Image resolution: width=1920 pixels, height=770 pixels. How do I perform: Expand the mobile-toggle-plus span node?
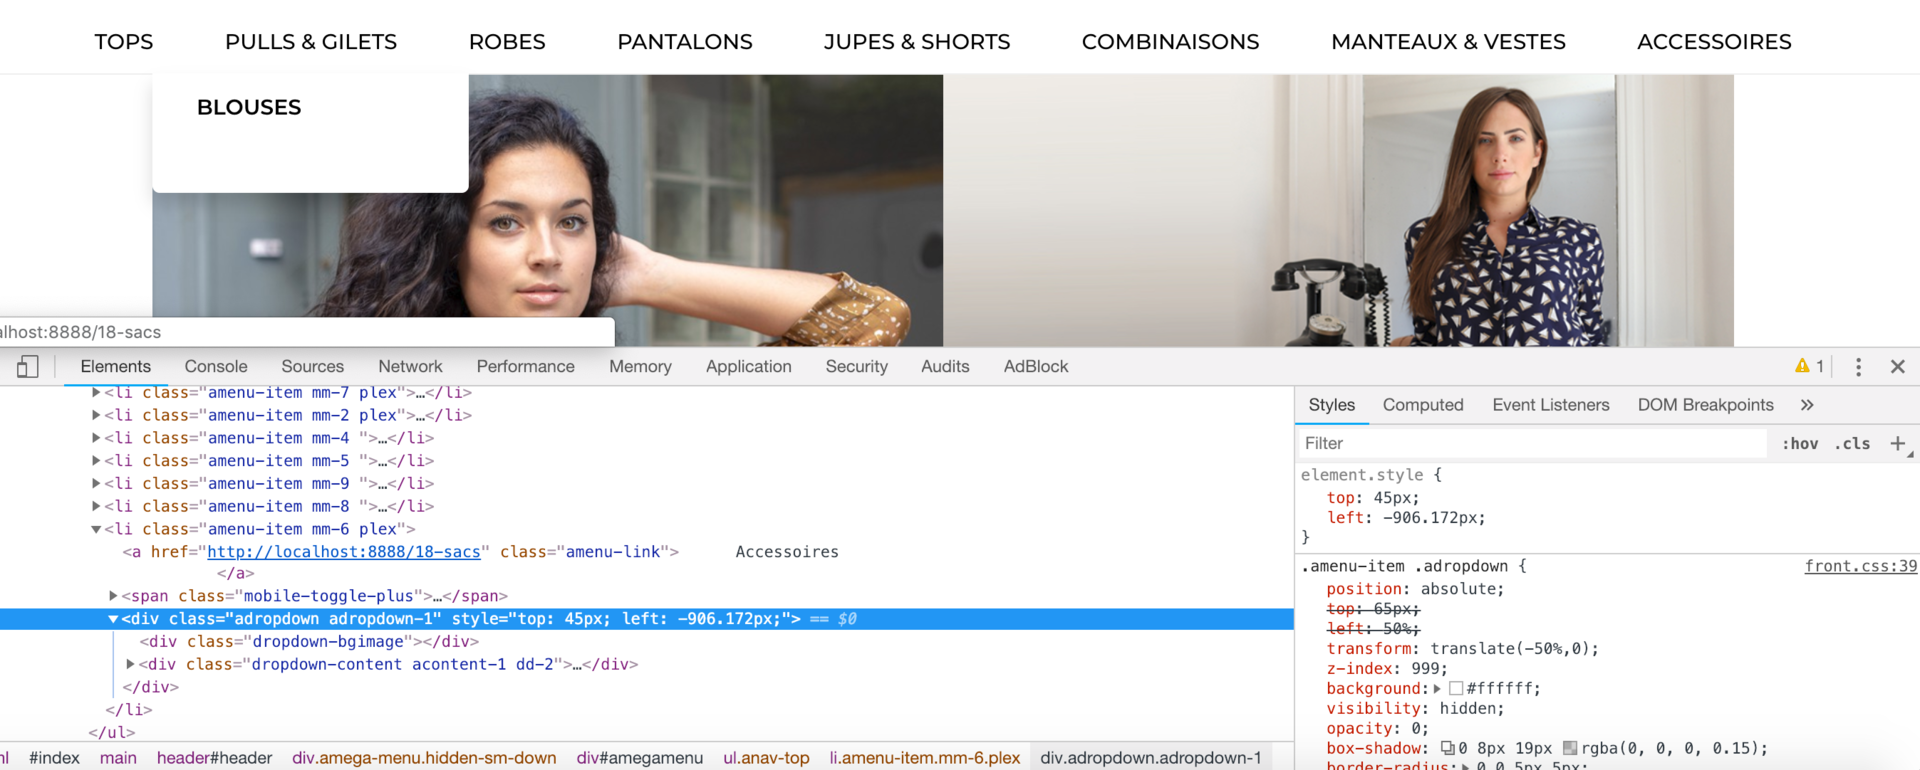(113, 596)
